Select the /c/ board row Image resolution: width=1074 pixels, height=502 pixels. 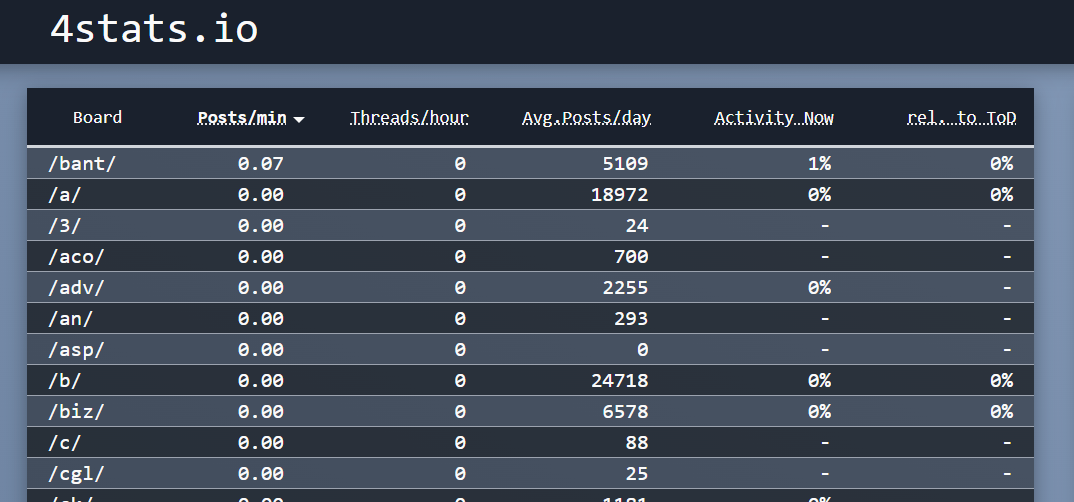click(x=64, y=442)
